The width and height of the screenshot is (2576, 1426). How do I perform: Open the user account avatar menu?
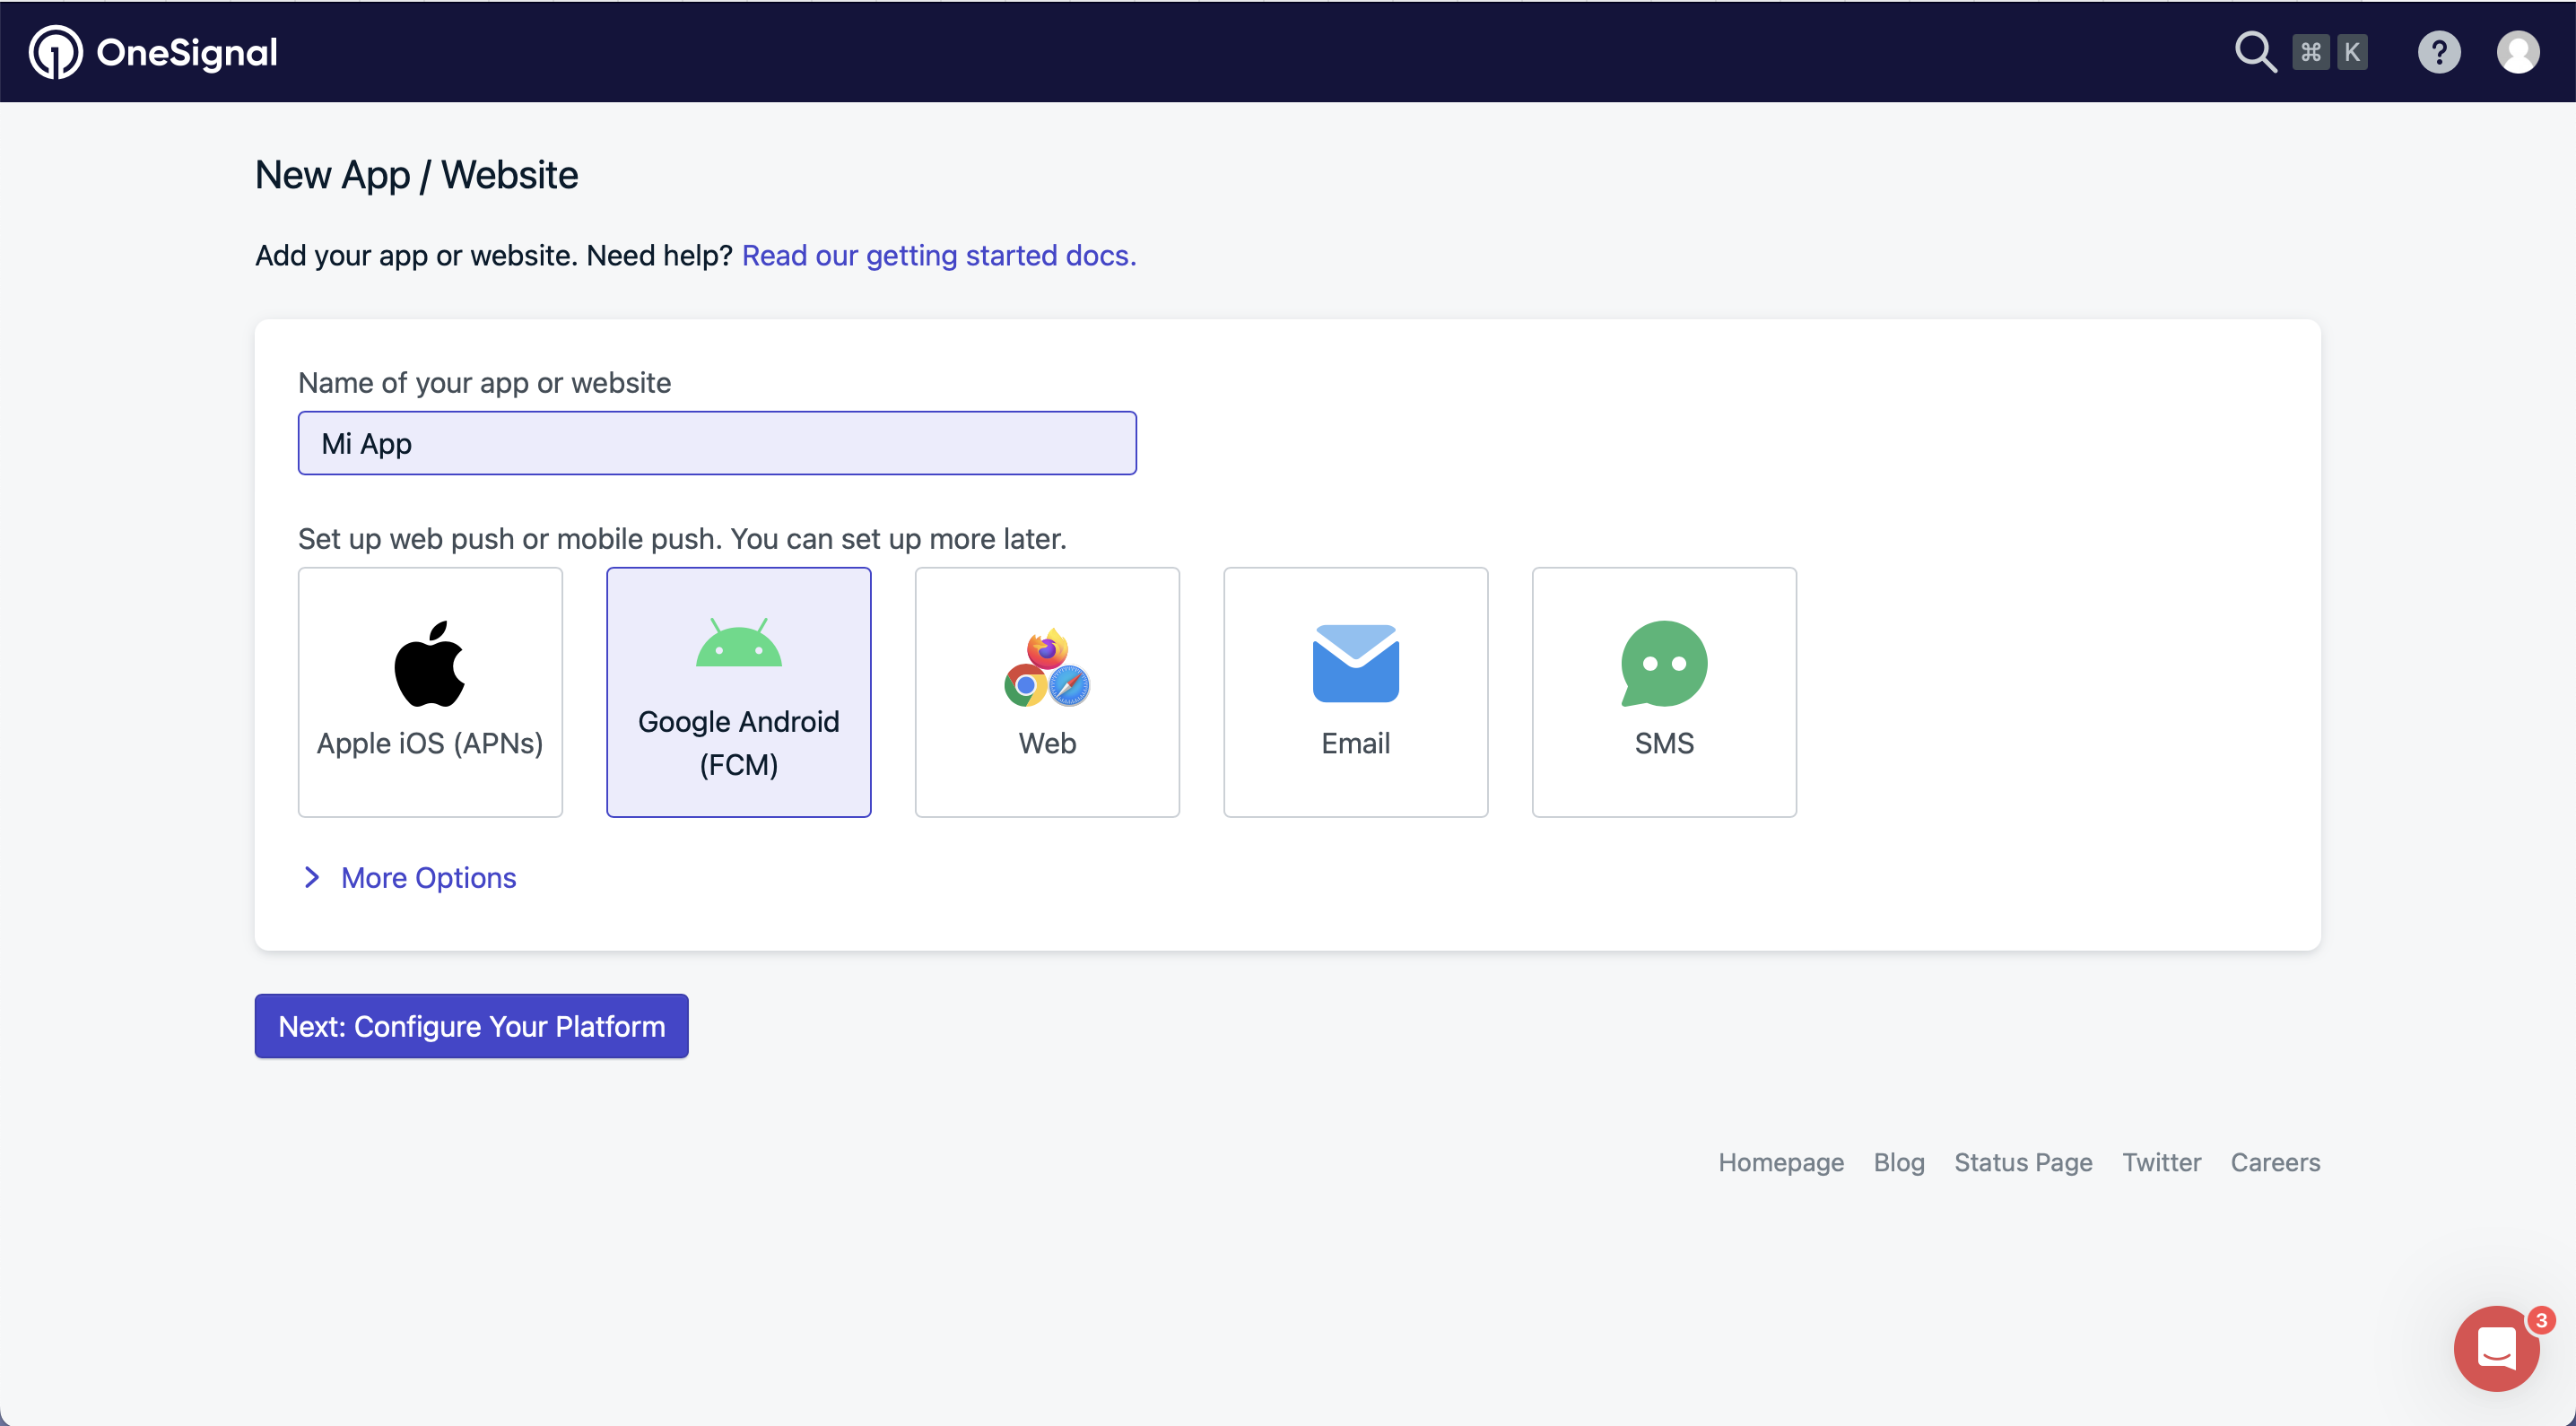[2518, 52]
